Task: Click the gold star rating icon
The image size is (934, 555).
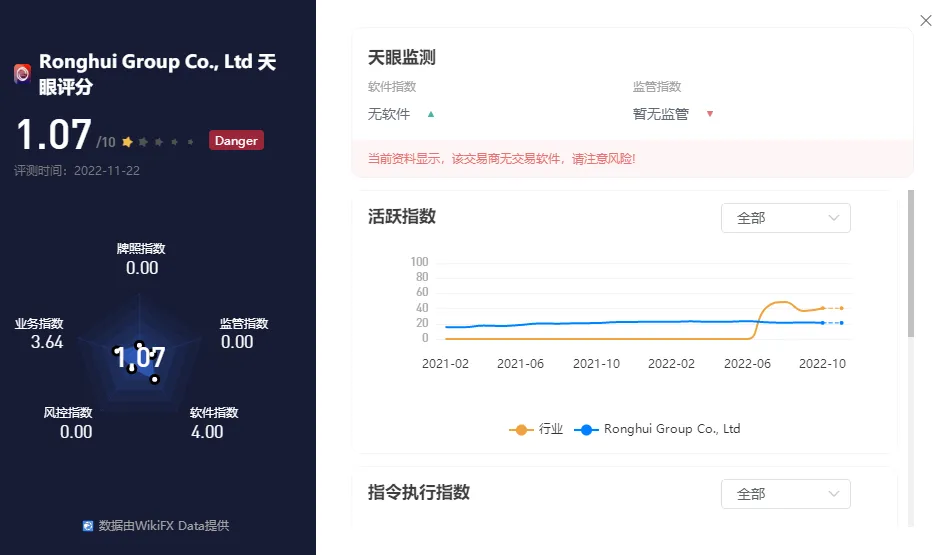Action: click(x=127, y=142)
